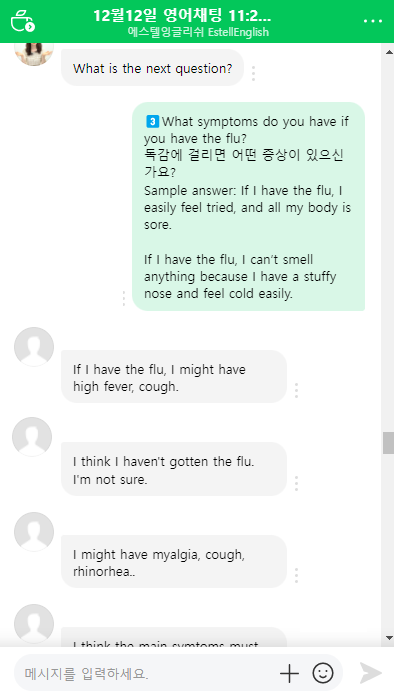Click scrollbar up arrow
Image resolution: width=394 pixels, height=695 pixels.
pyautogui.click(x=389, y=52)
